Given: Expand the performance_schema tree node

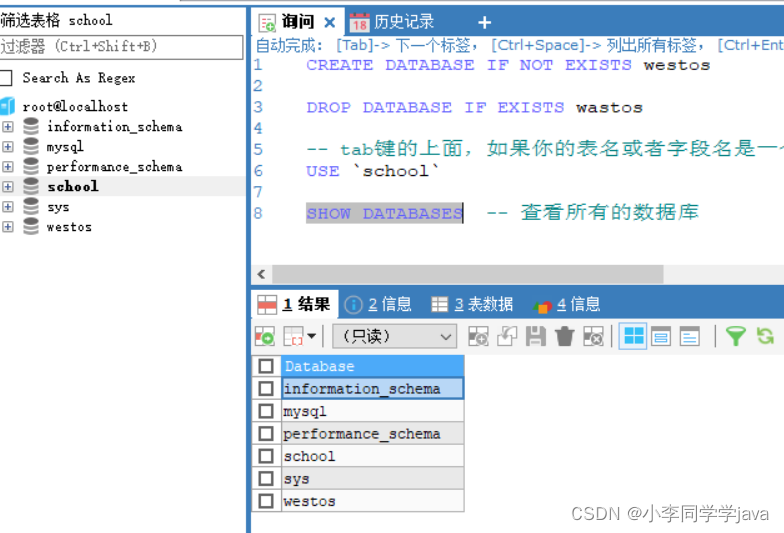Looking at the screenshot, I should (x=8, y=166).
